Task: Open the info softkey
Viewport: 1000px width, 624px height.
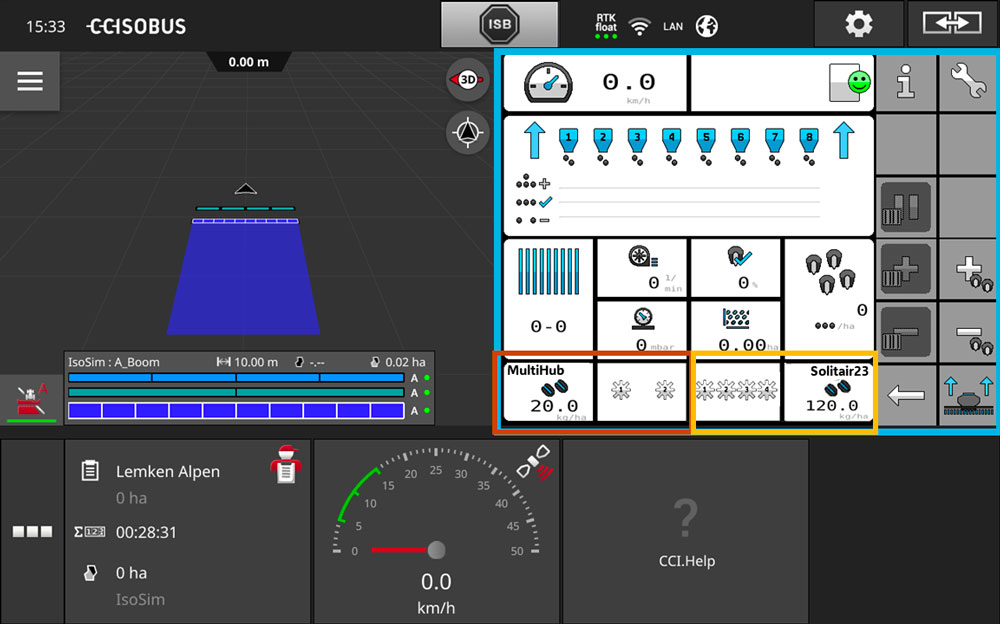Action: pyautogui.click(x=906, y=83)
